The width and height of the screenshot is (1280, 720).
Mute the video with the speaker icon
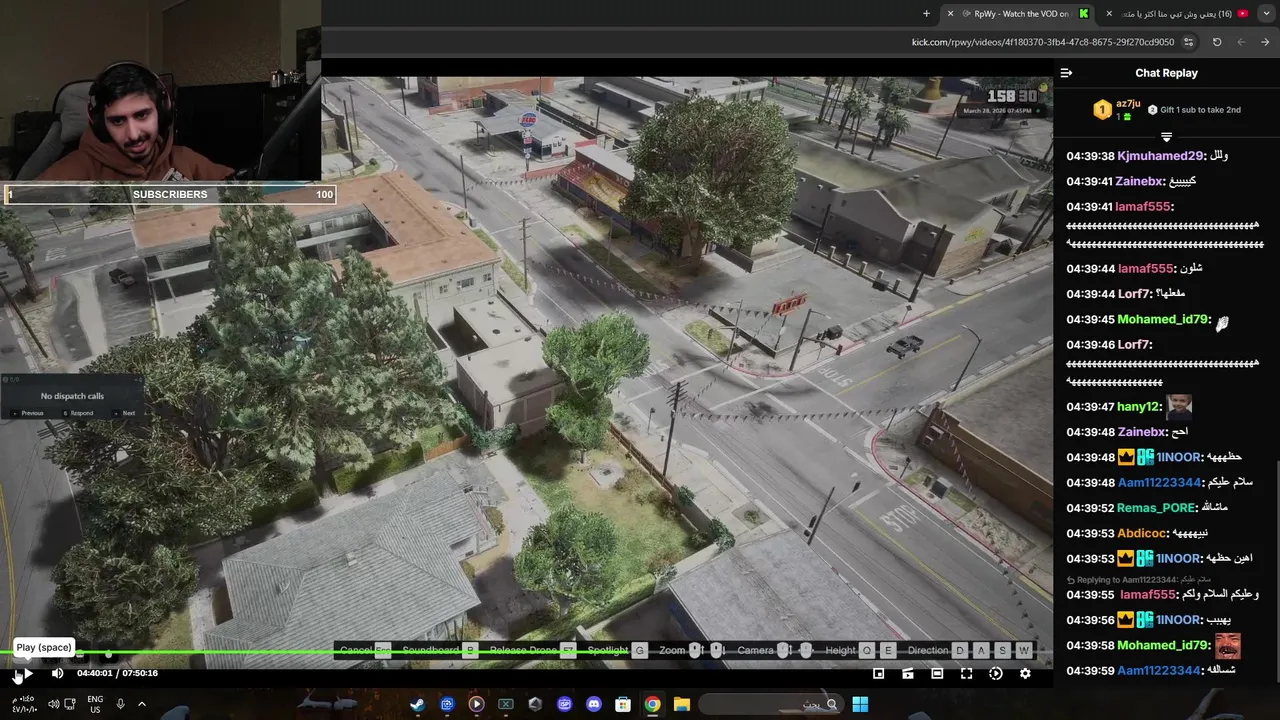(x=57, y=674)
